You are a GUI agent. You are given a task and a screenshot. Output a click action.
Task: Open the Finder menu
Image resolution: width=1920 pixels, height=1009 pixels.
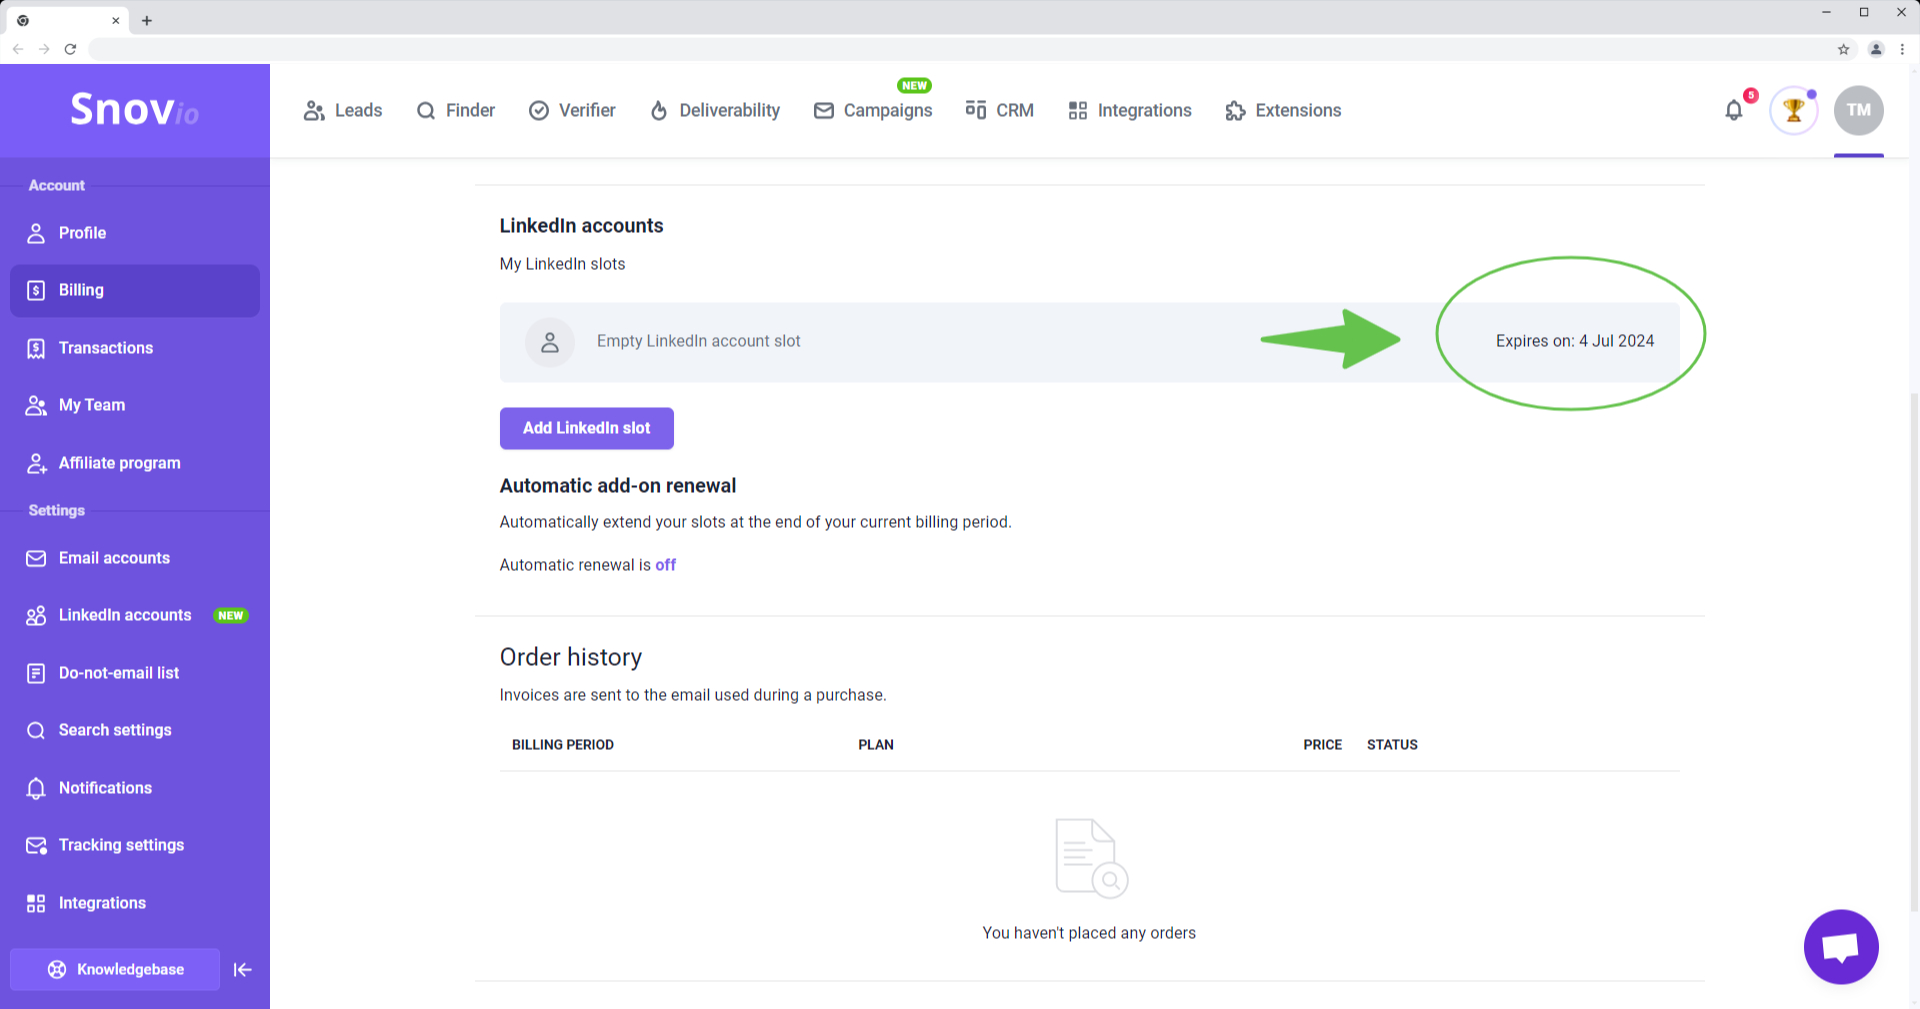456,111
